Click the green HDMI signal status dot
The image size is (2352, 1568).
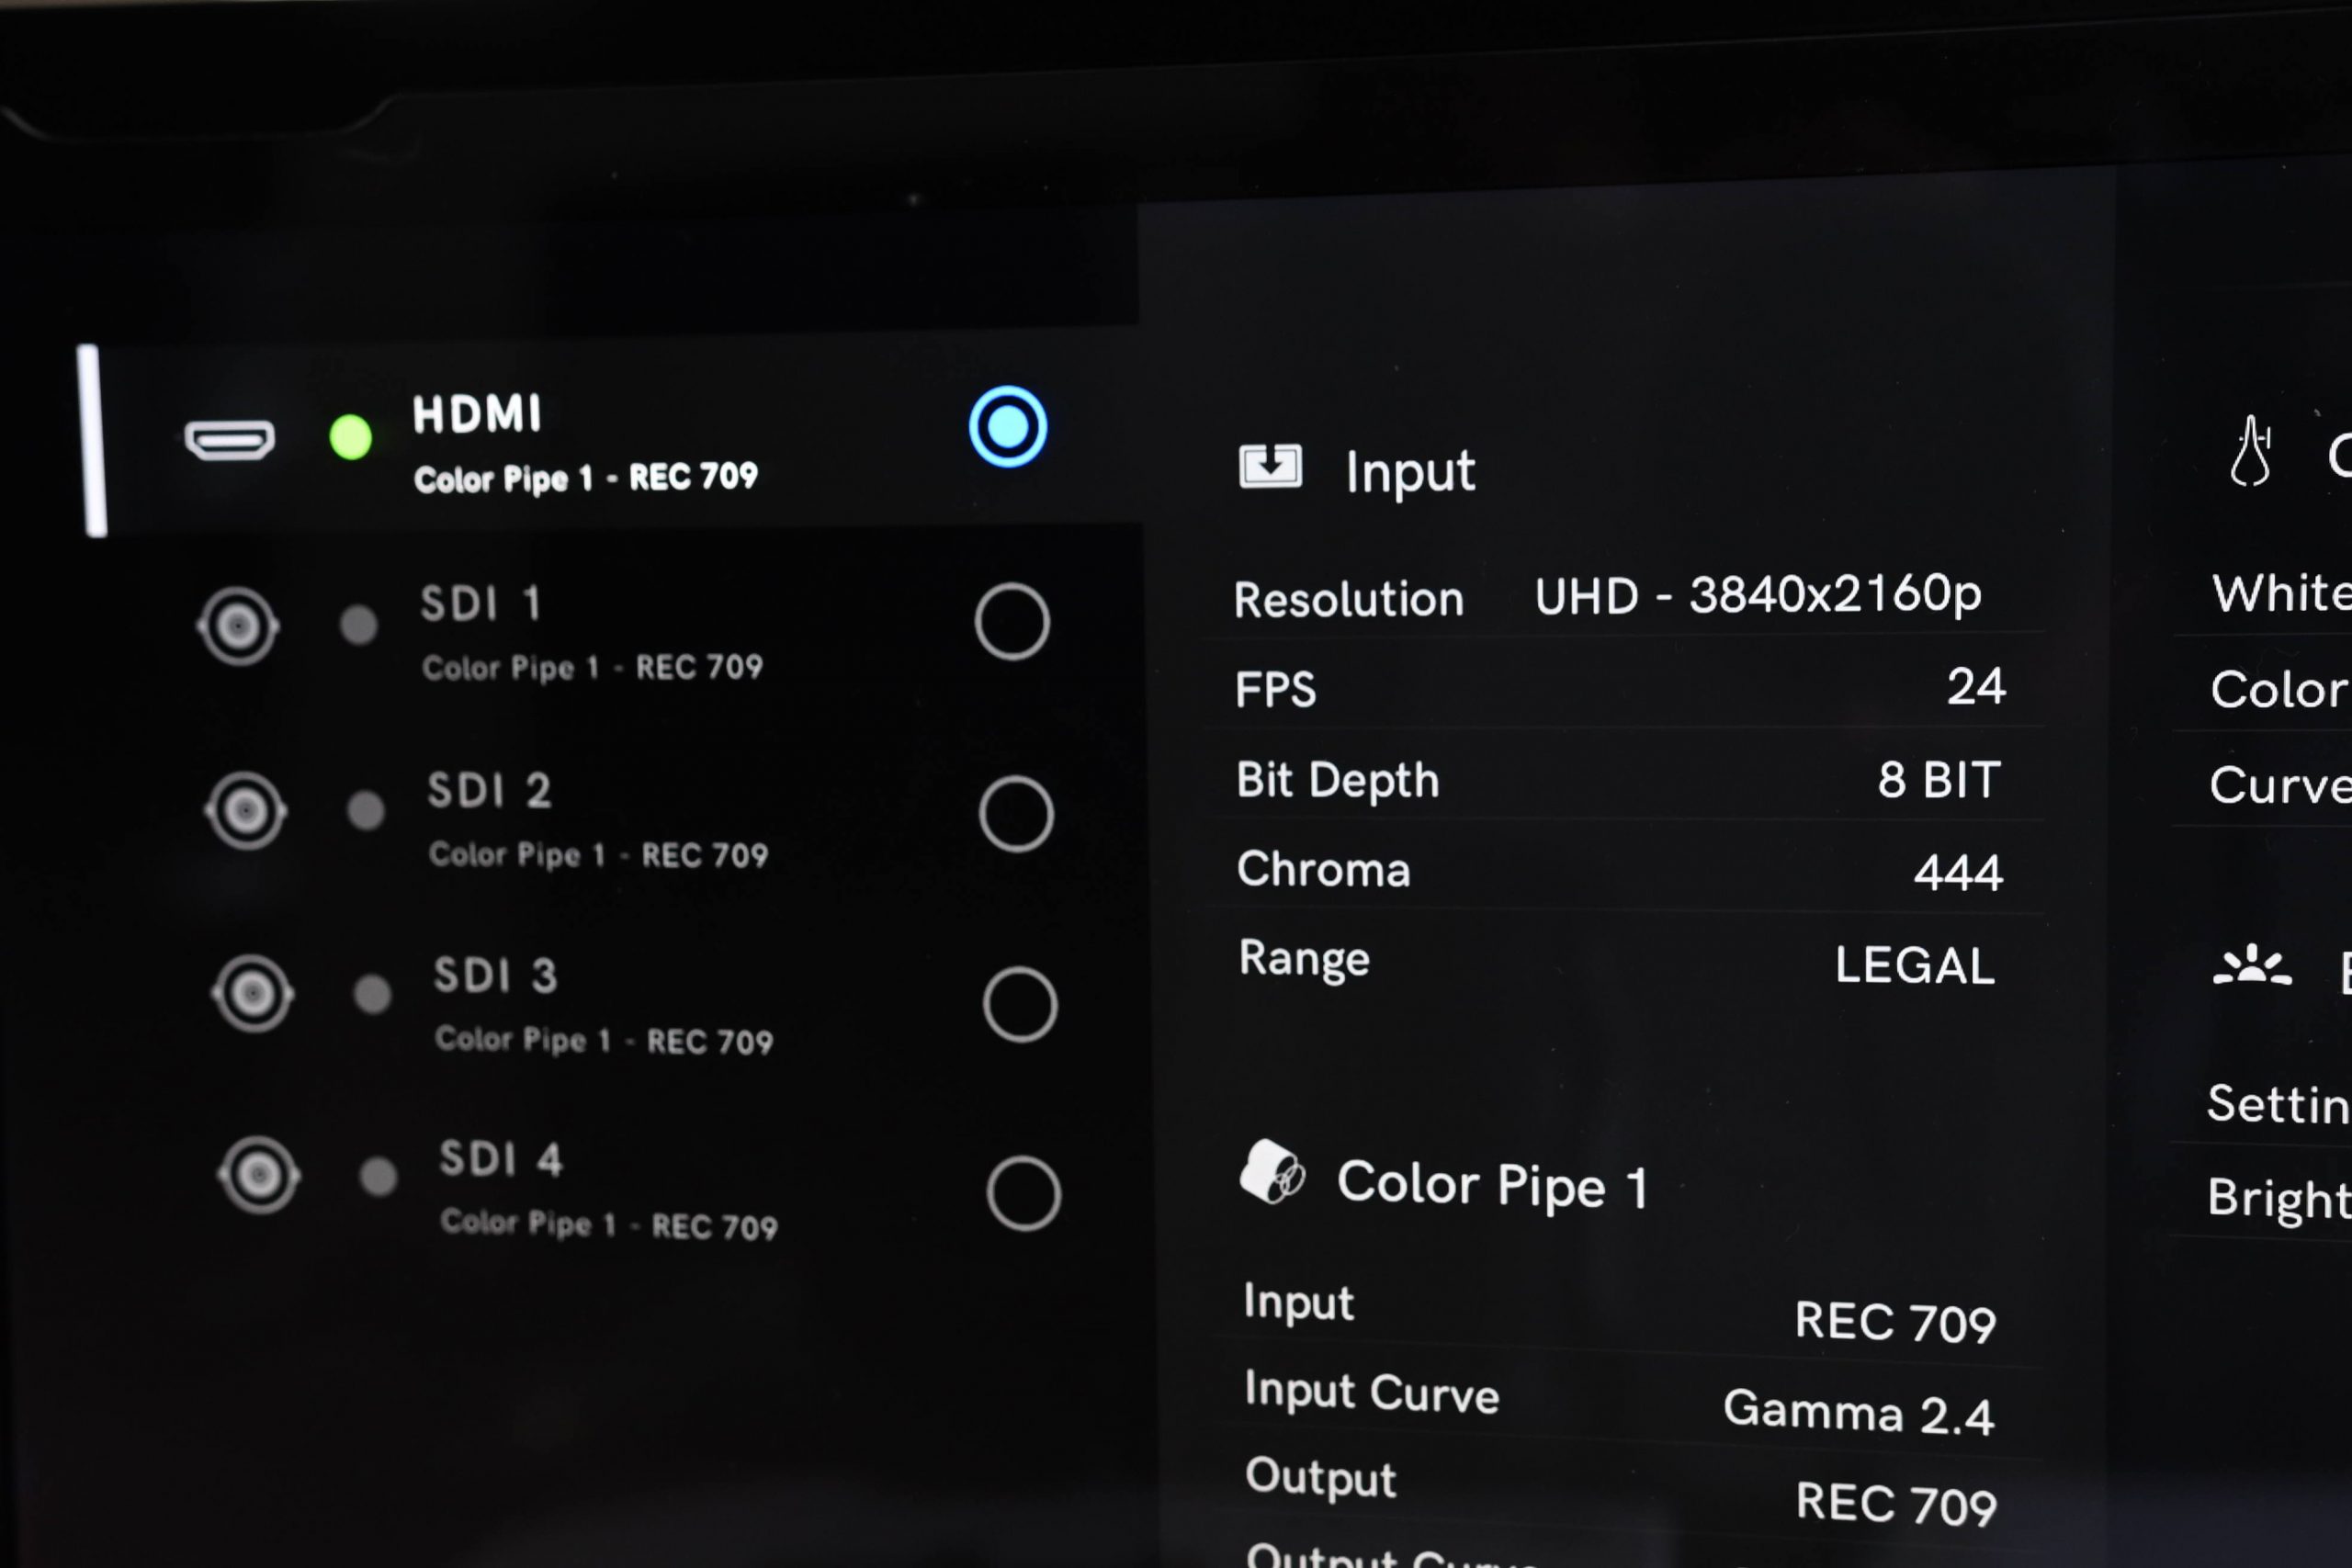[351, 438]
